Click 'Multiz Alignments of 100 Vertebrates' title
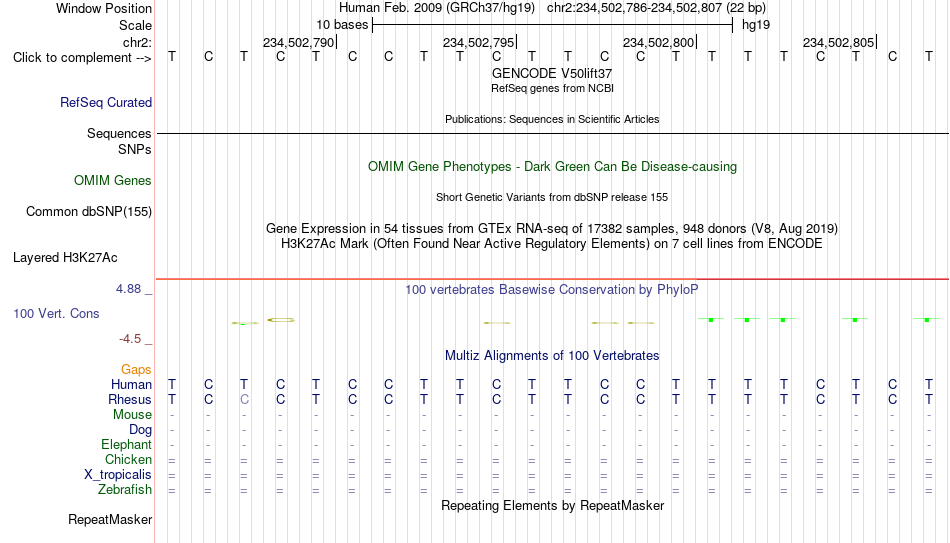Screen dimensions: 950x543 tap(552, 356)
